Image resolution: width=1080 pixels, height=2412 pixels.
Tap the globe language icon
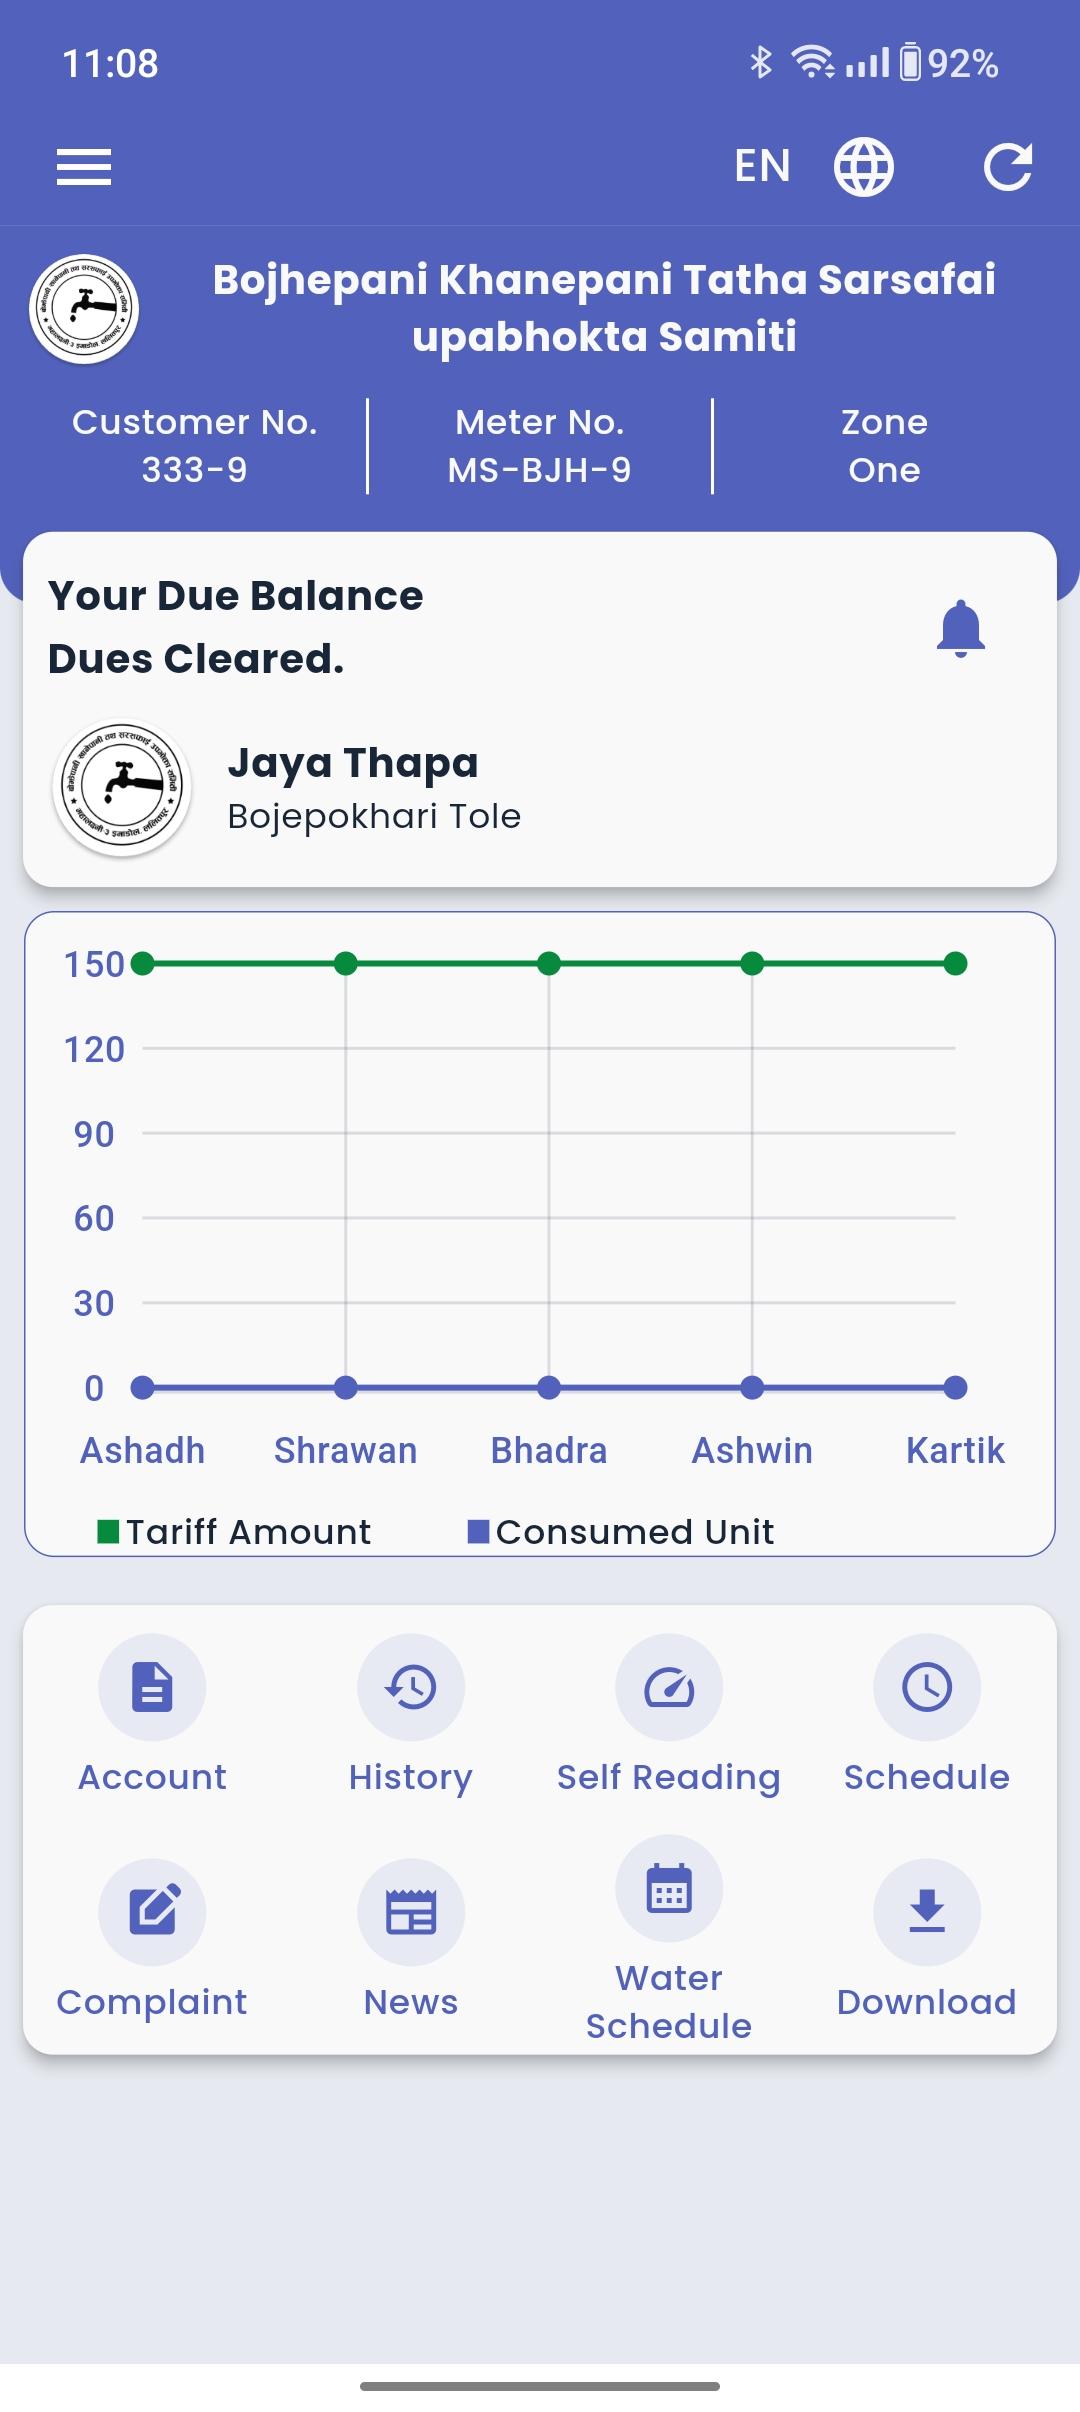[x=864, y=166]
